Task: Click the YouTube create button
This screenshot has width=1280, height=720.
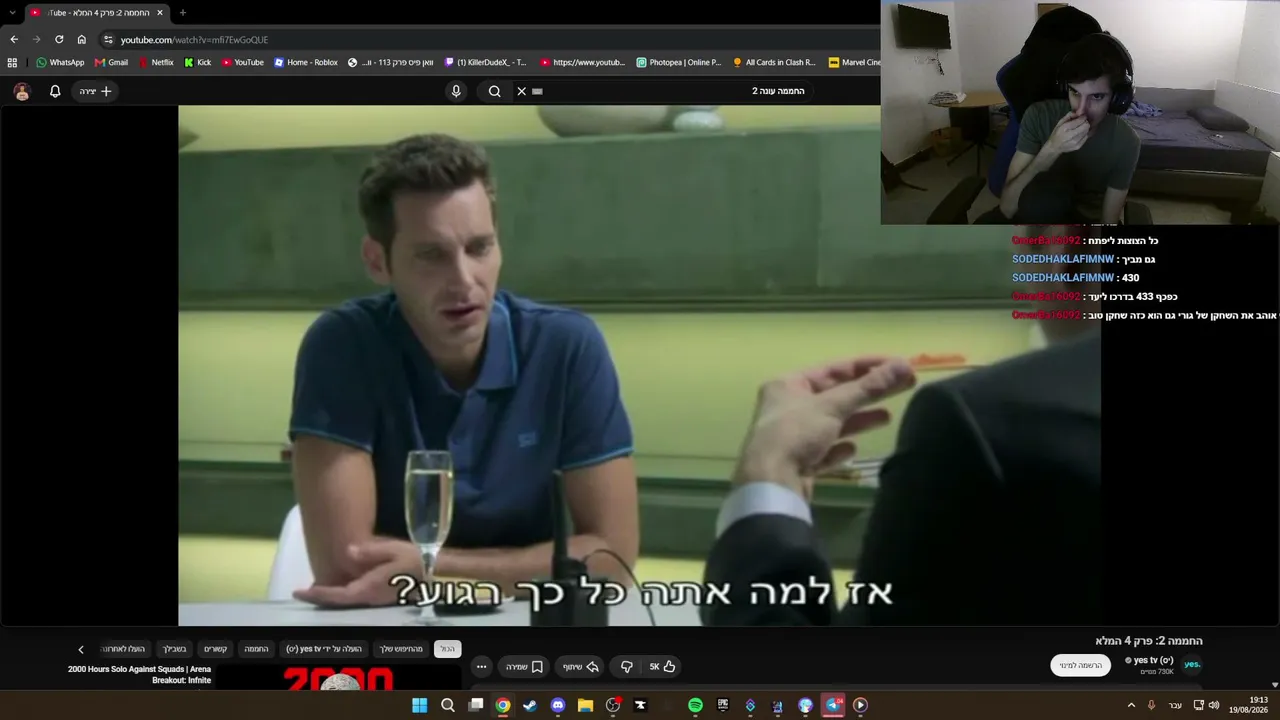Action: point(96,91)
